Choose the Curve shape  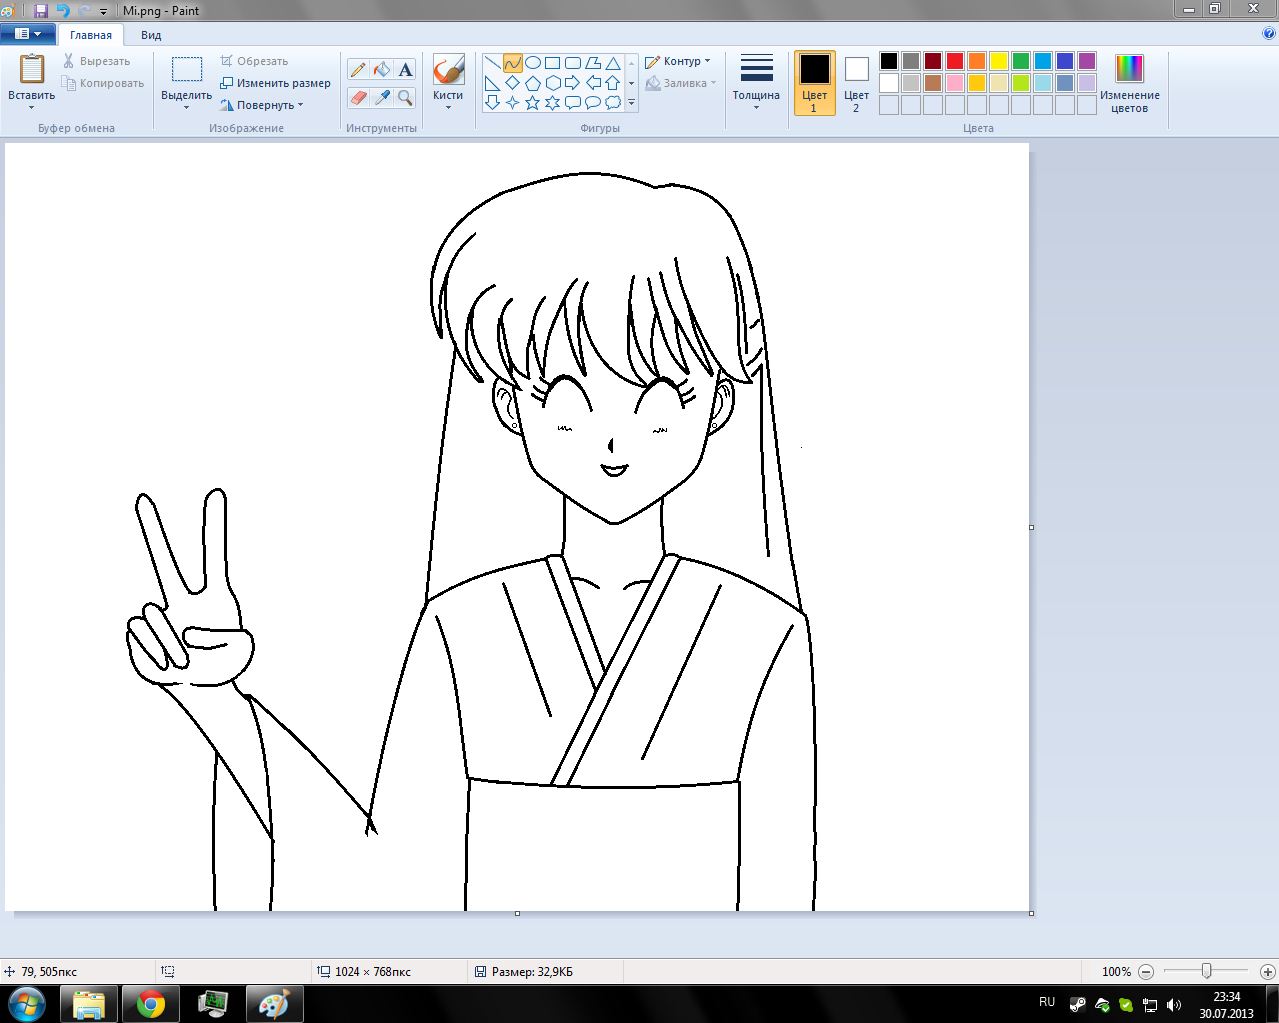pos(512,63)
